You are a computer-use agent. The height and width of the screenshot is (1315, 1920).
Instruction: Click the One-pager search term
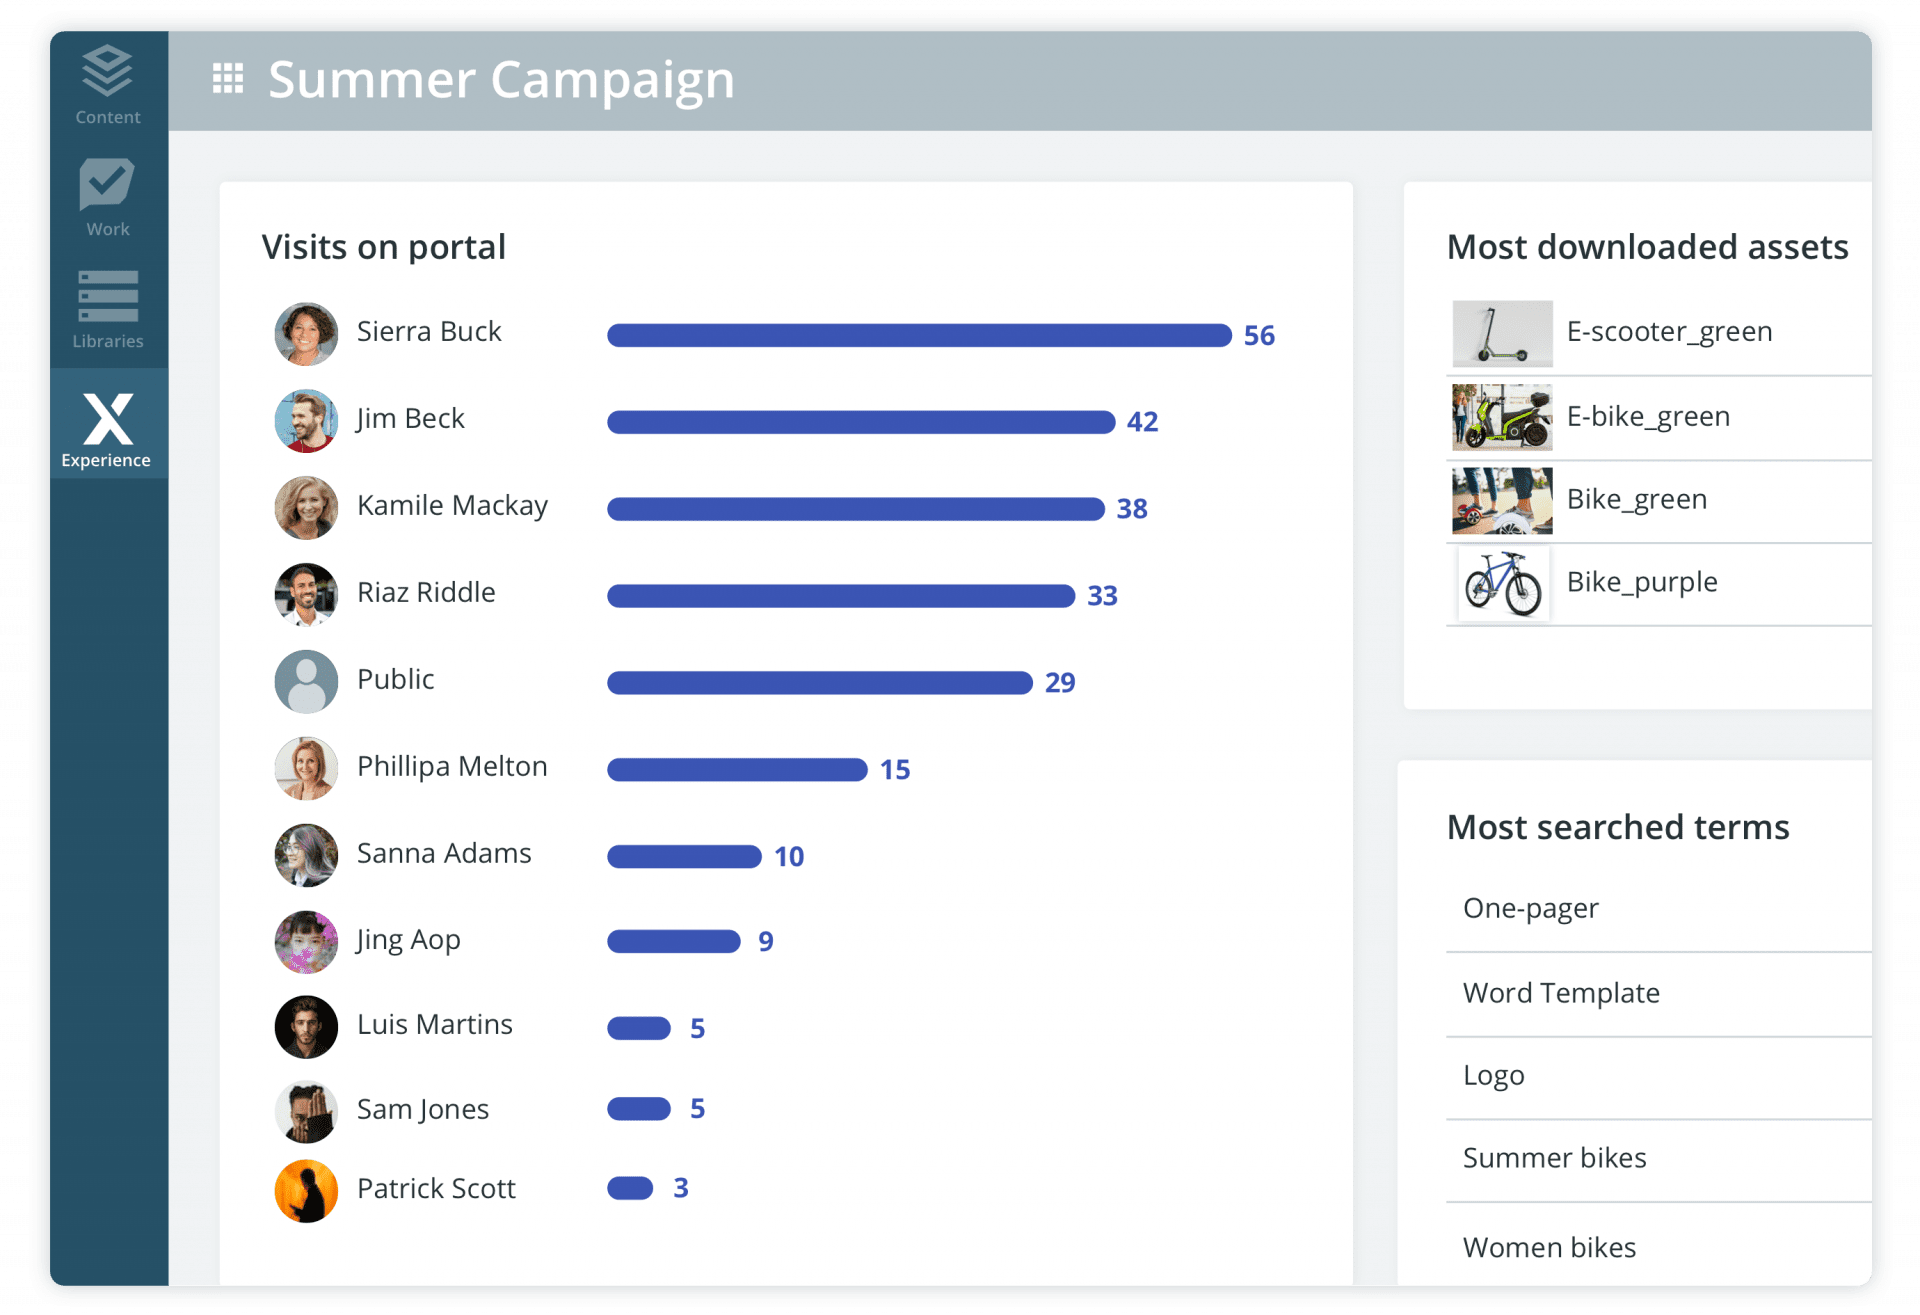pos(1530,908)
